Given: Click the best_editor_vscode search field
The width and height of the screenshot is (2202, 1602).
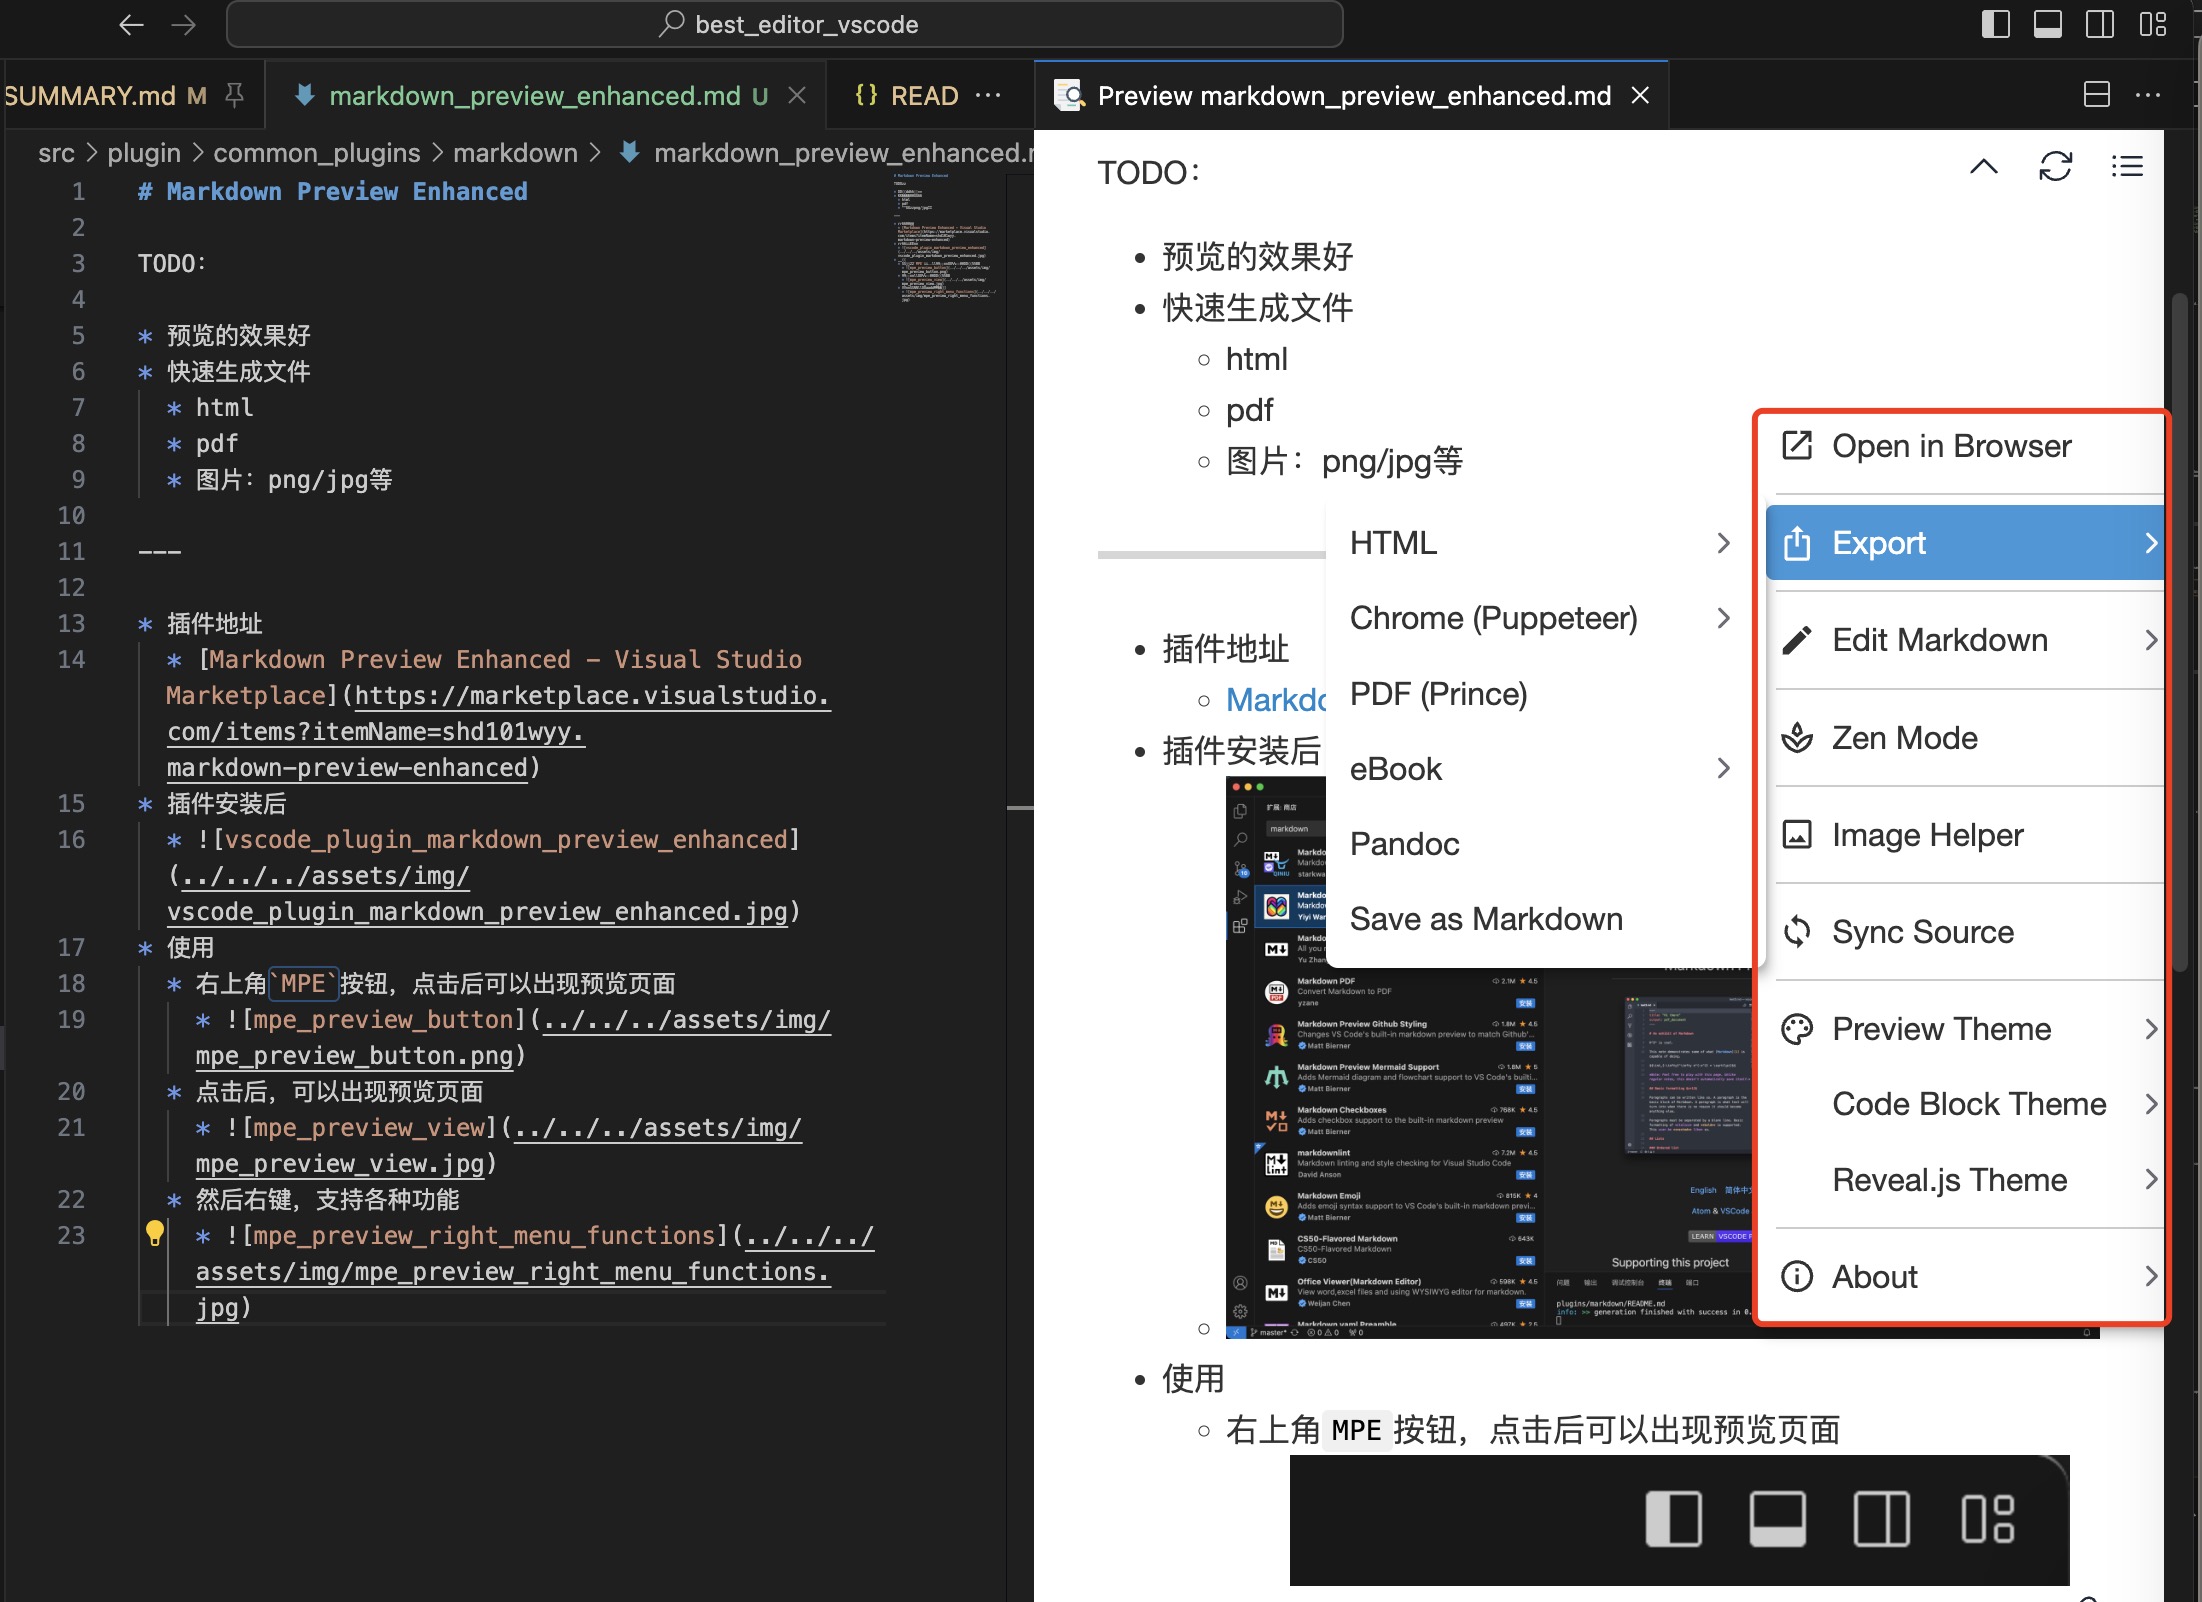Looking at the screenshot, I should pyautogui.click(x=785, y=24).
